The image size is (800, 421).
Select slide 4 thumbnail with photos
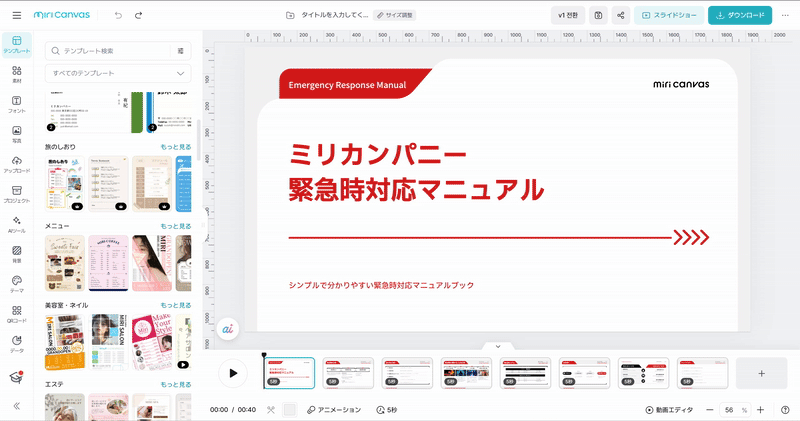coord(466,373)
